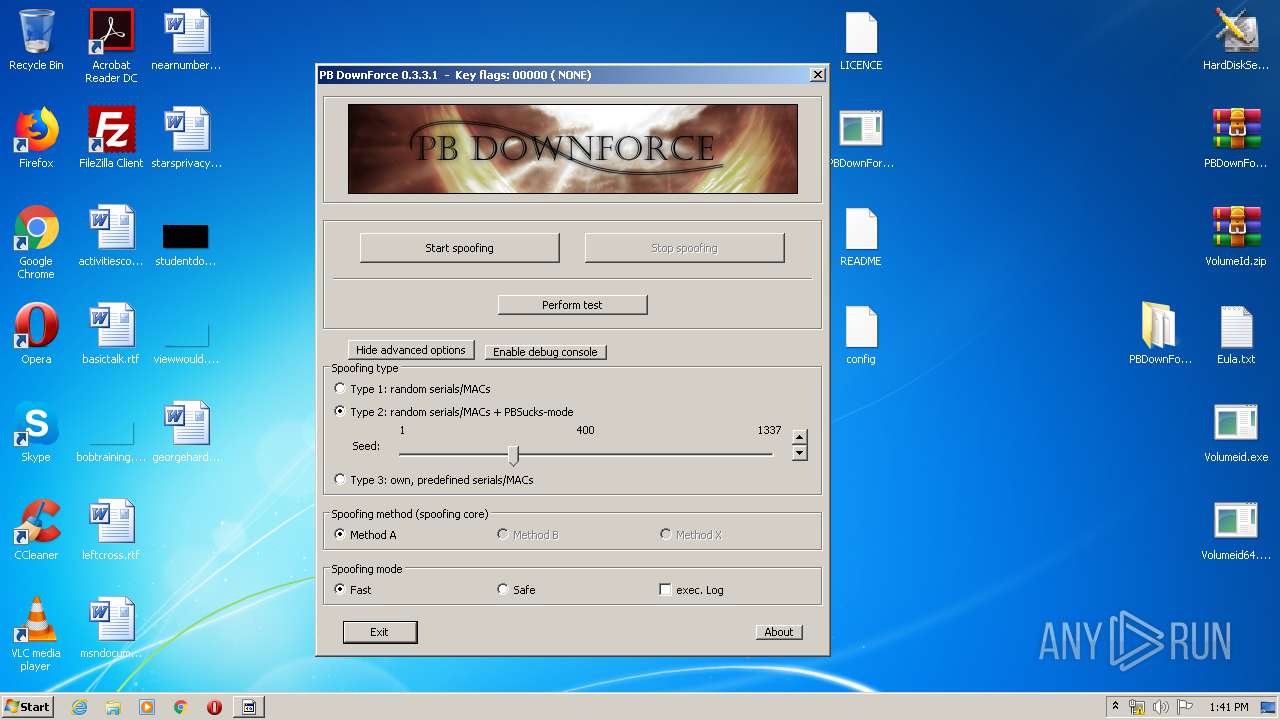
Task: Select the Eula.txt file icon
Action: (x=1236, y=334)
